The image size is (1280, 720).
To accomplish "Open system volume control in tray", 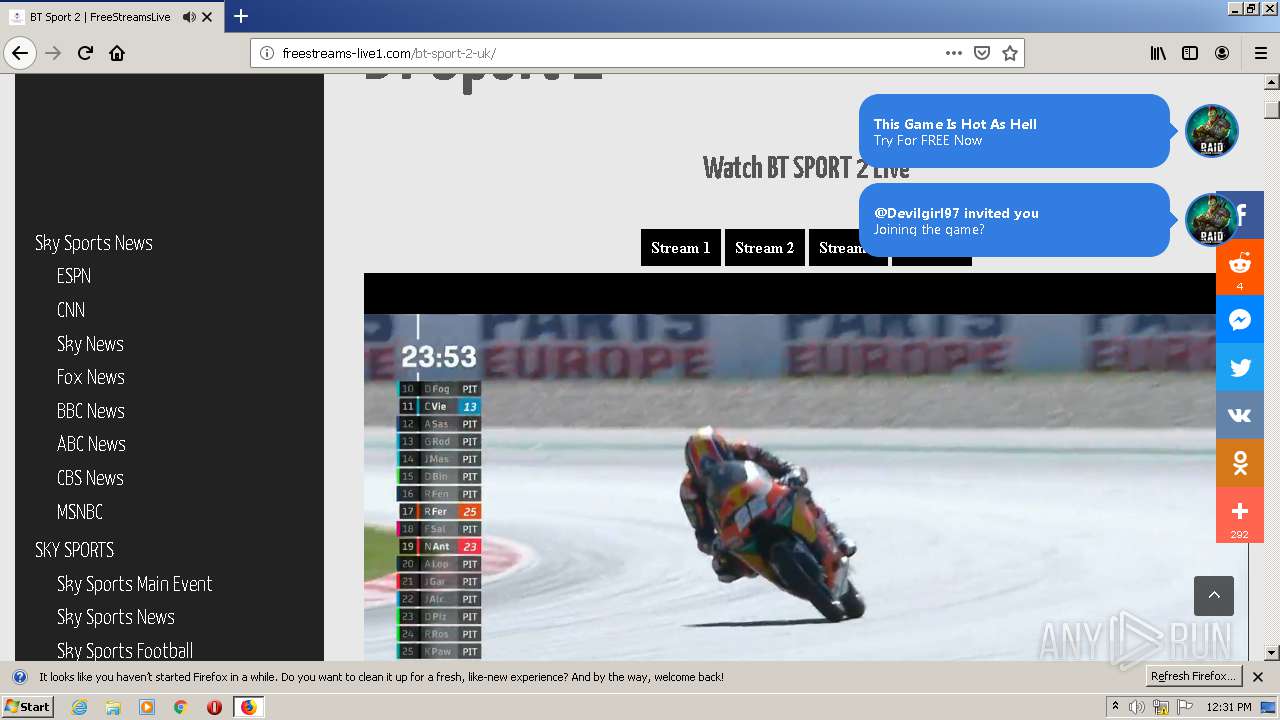I will [1137, 707].
